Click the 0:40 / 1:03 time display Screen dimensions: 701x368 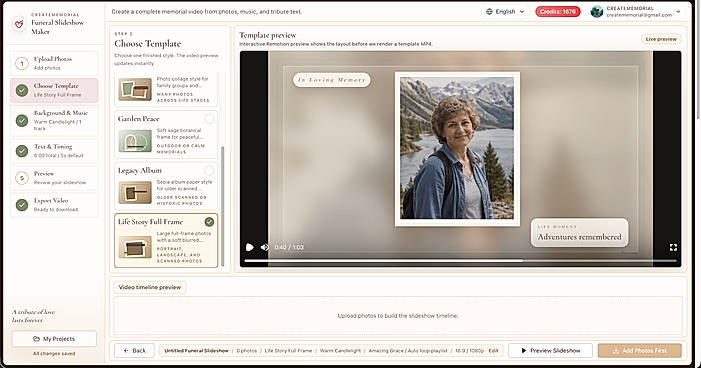point(289,247)
